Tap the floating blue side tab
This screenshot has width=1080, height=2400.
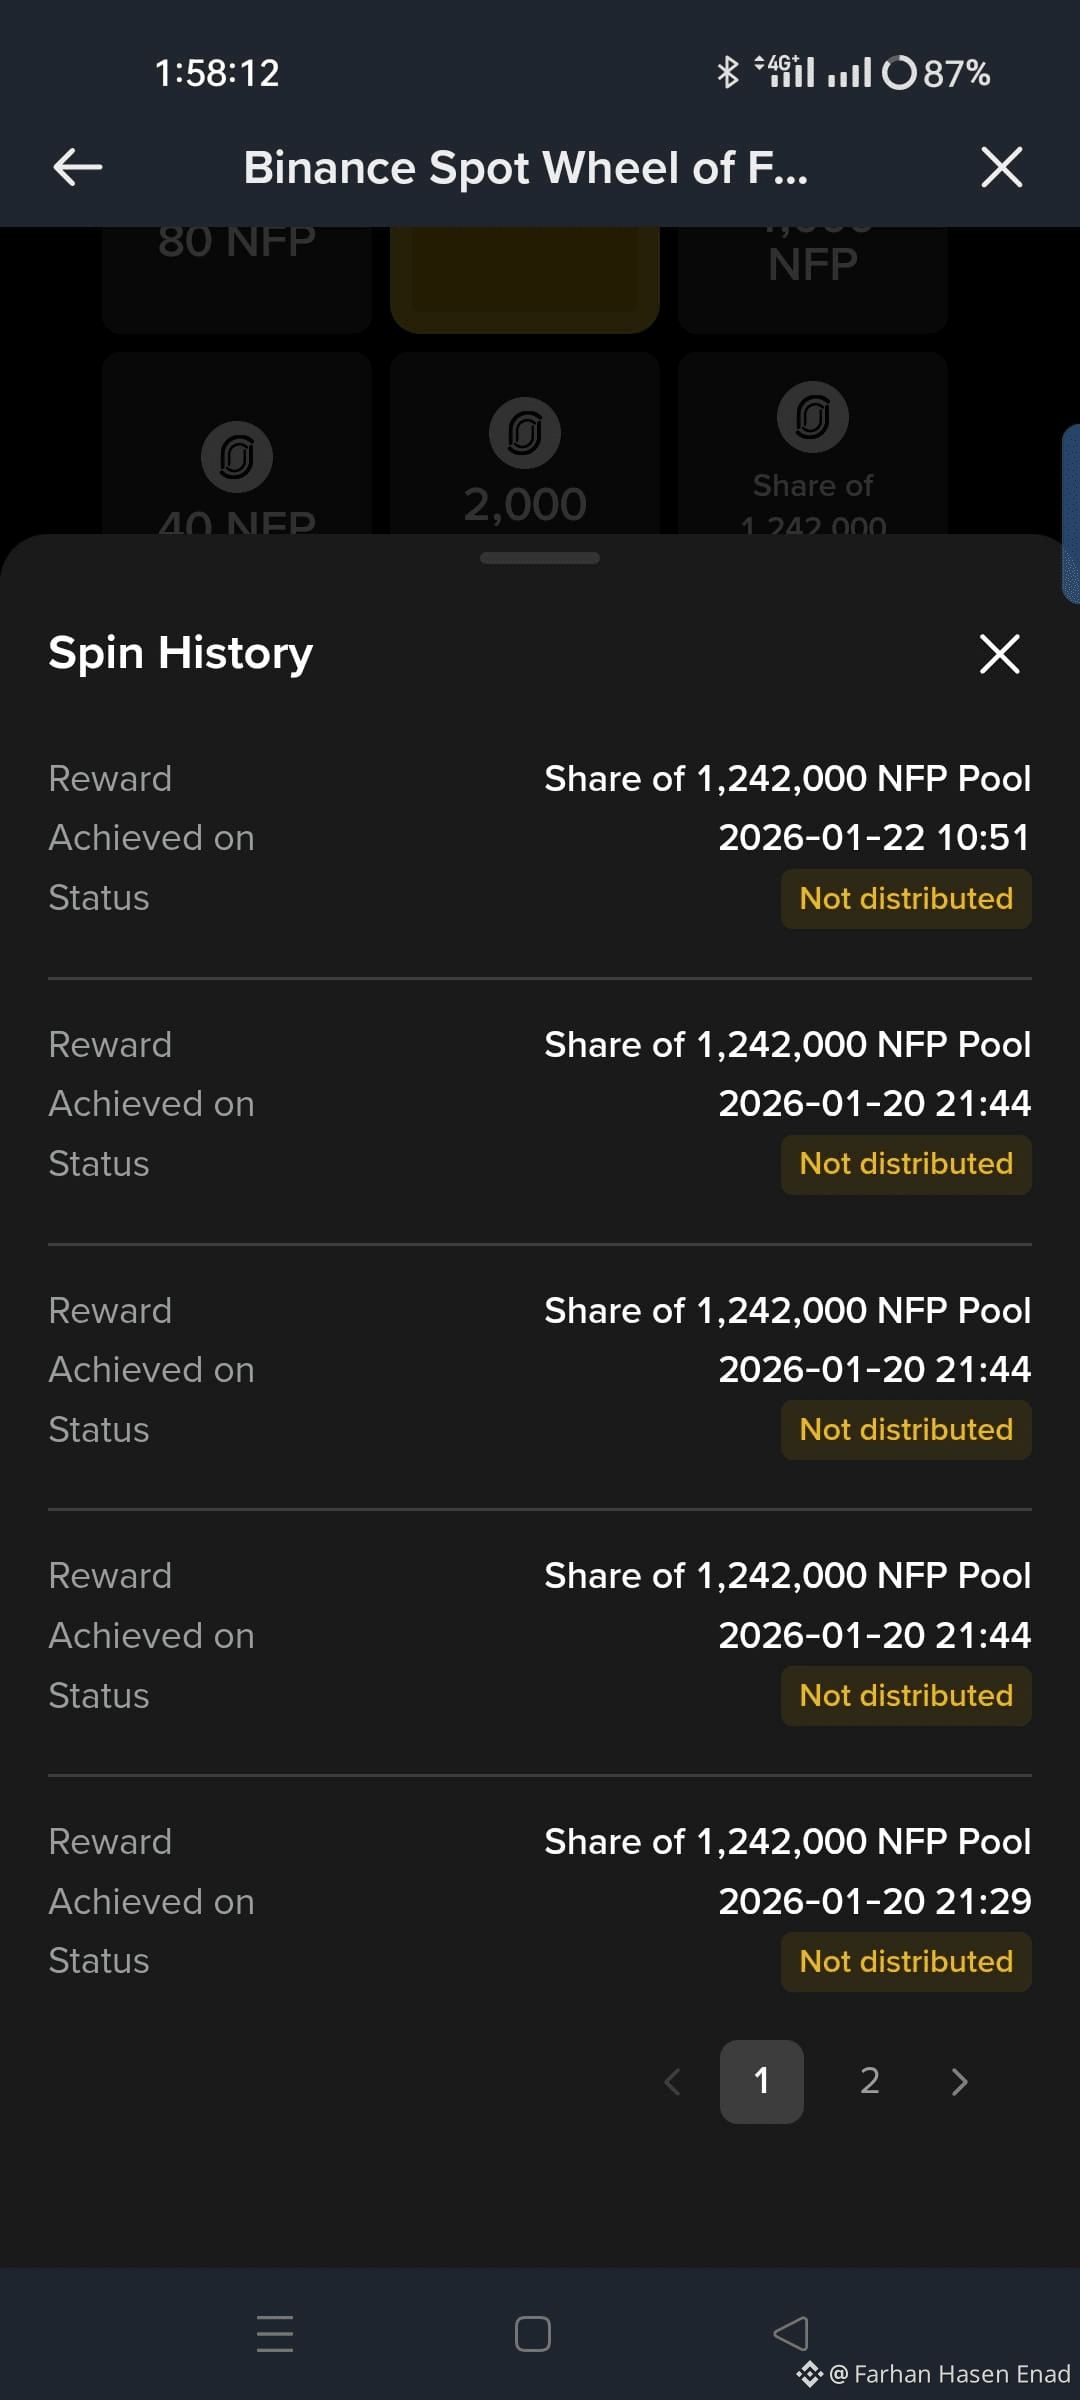pos(1071,514)
